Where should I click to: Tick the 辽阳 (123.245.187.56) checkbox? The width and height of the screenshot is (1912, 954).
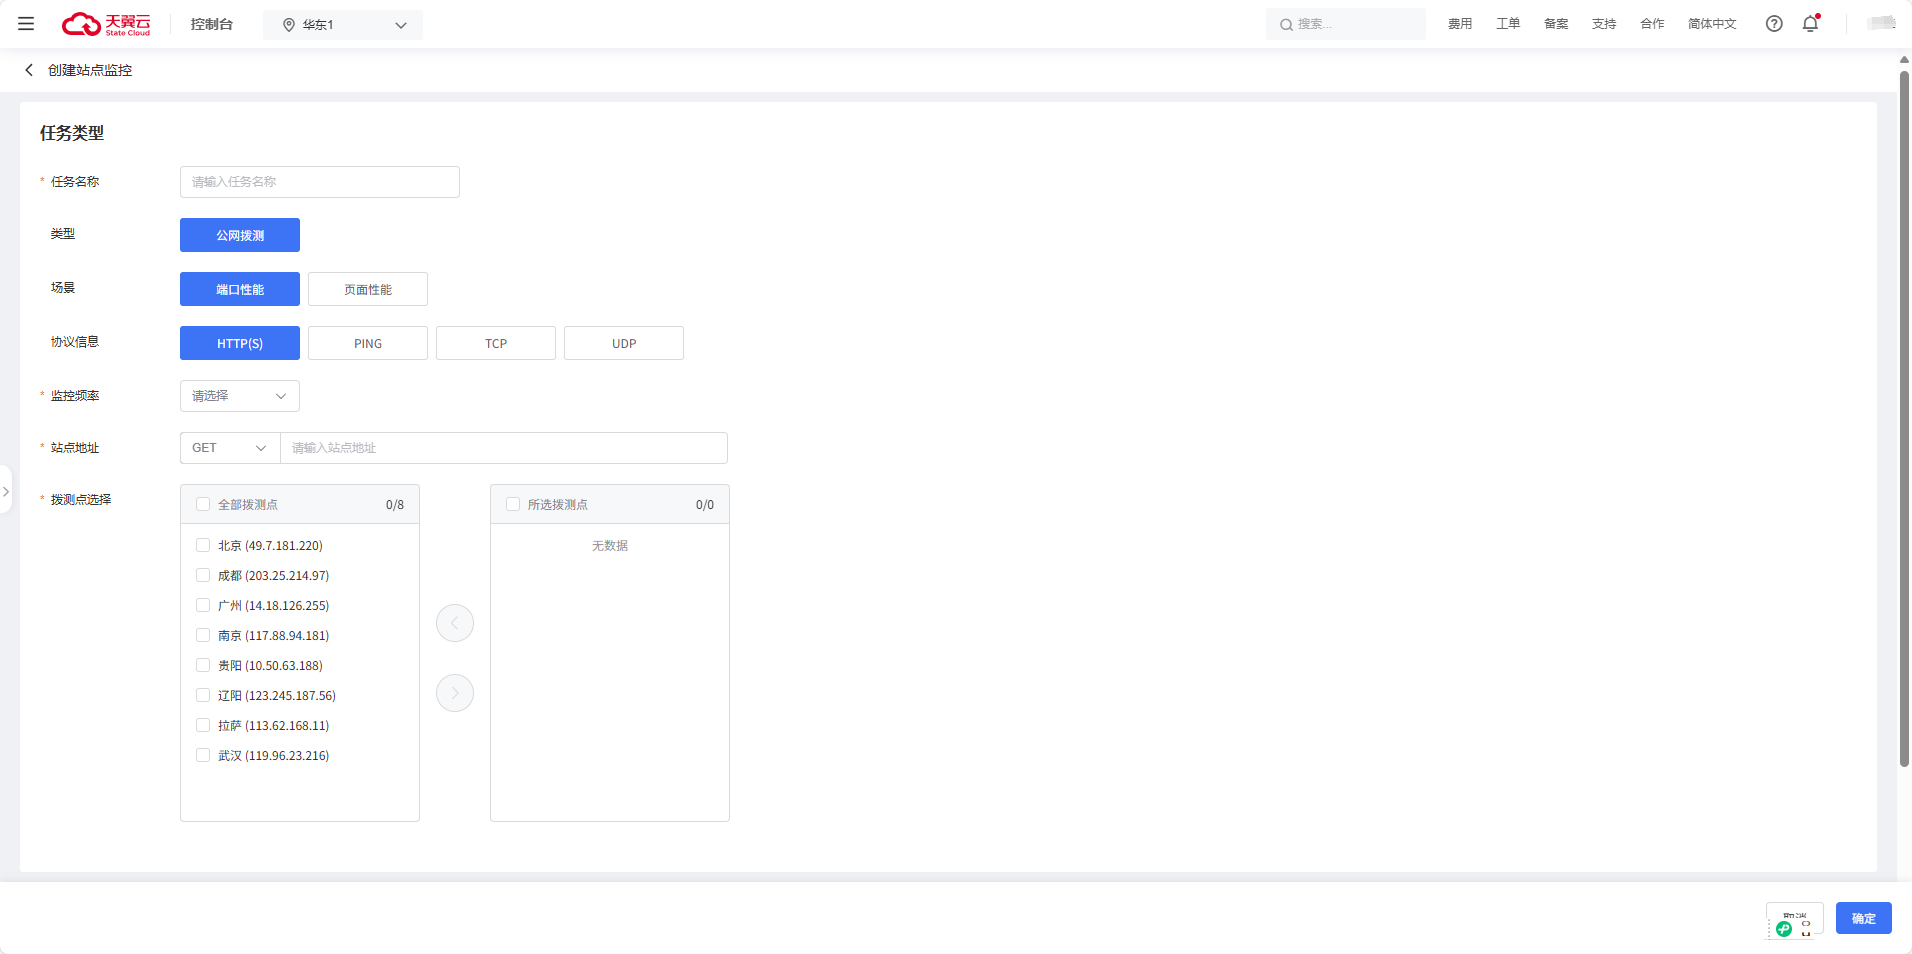point(203,696)
